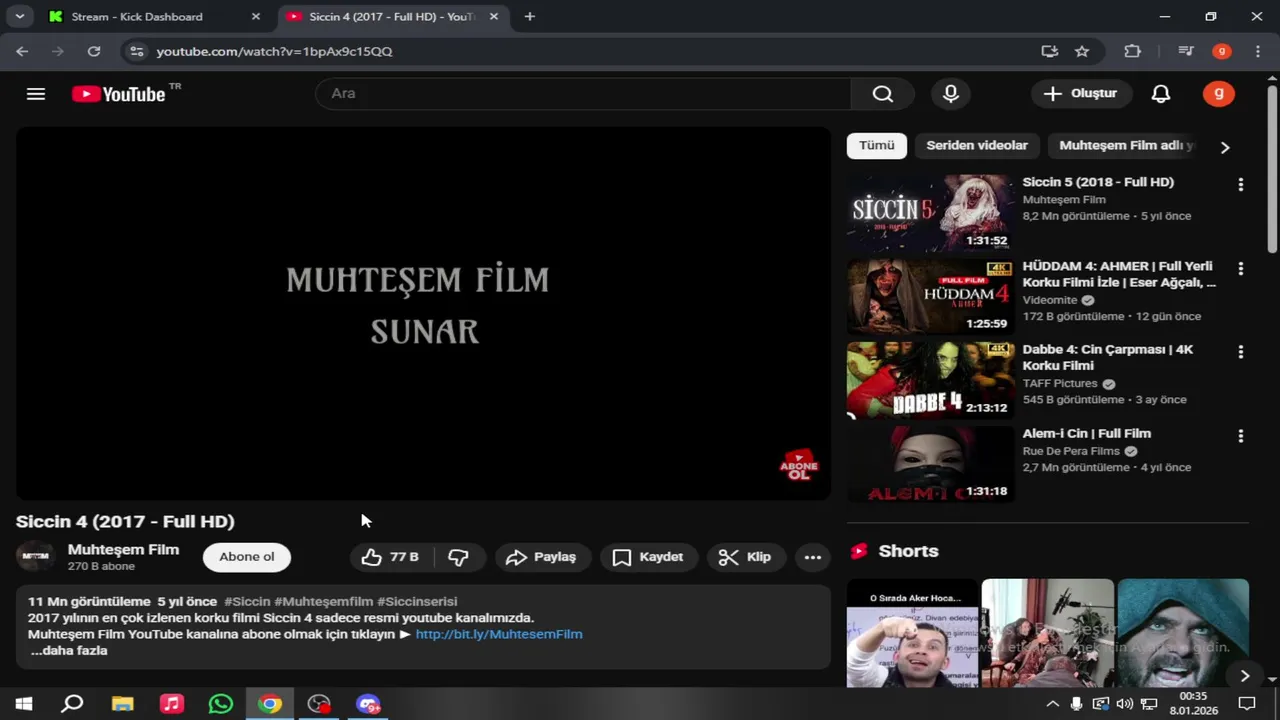Dislike the video with thumbs down
This screenshot has height=720, width=1280.
pyautogui.click(x=459, y=557)
